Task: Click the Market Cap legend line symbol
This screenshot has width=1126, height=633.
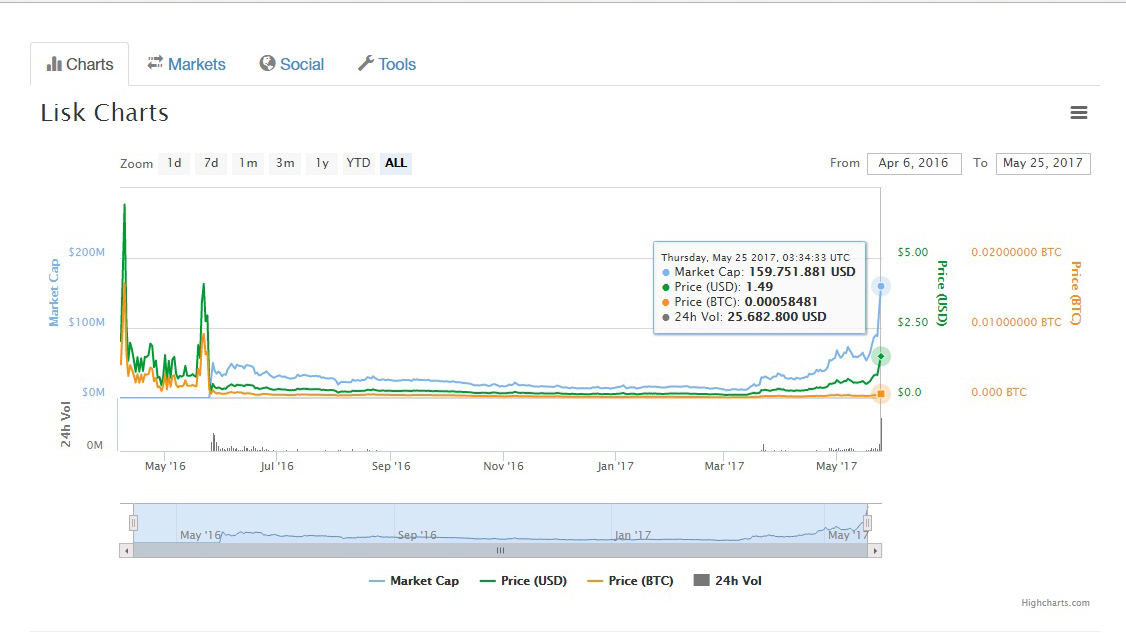Action: [377, 581]
